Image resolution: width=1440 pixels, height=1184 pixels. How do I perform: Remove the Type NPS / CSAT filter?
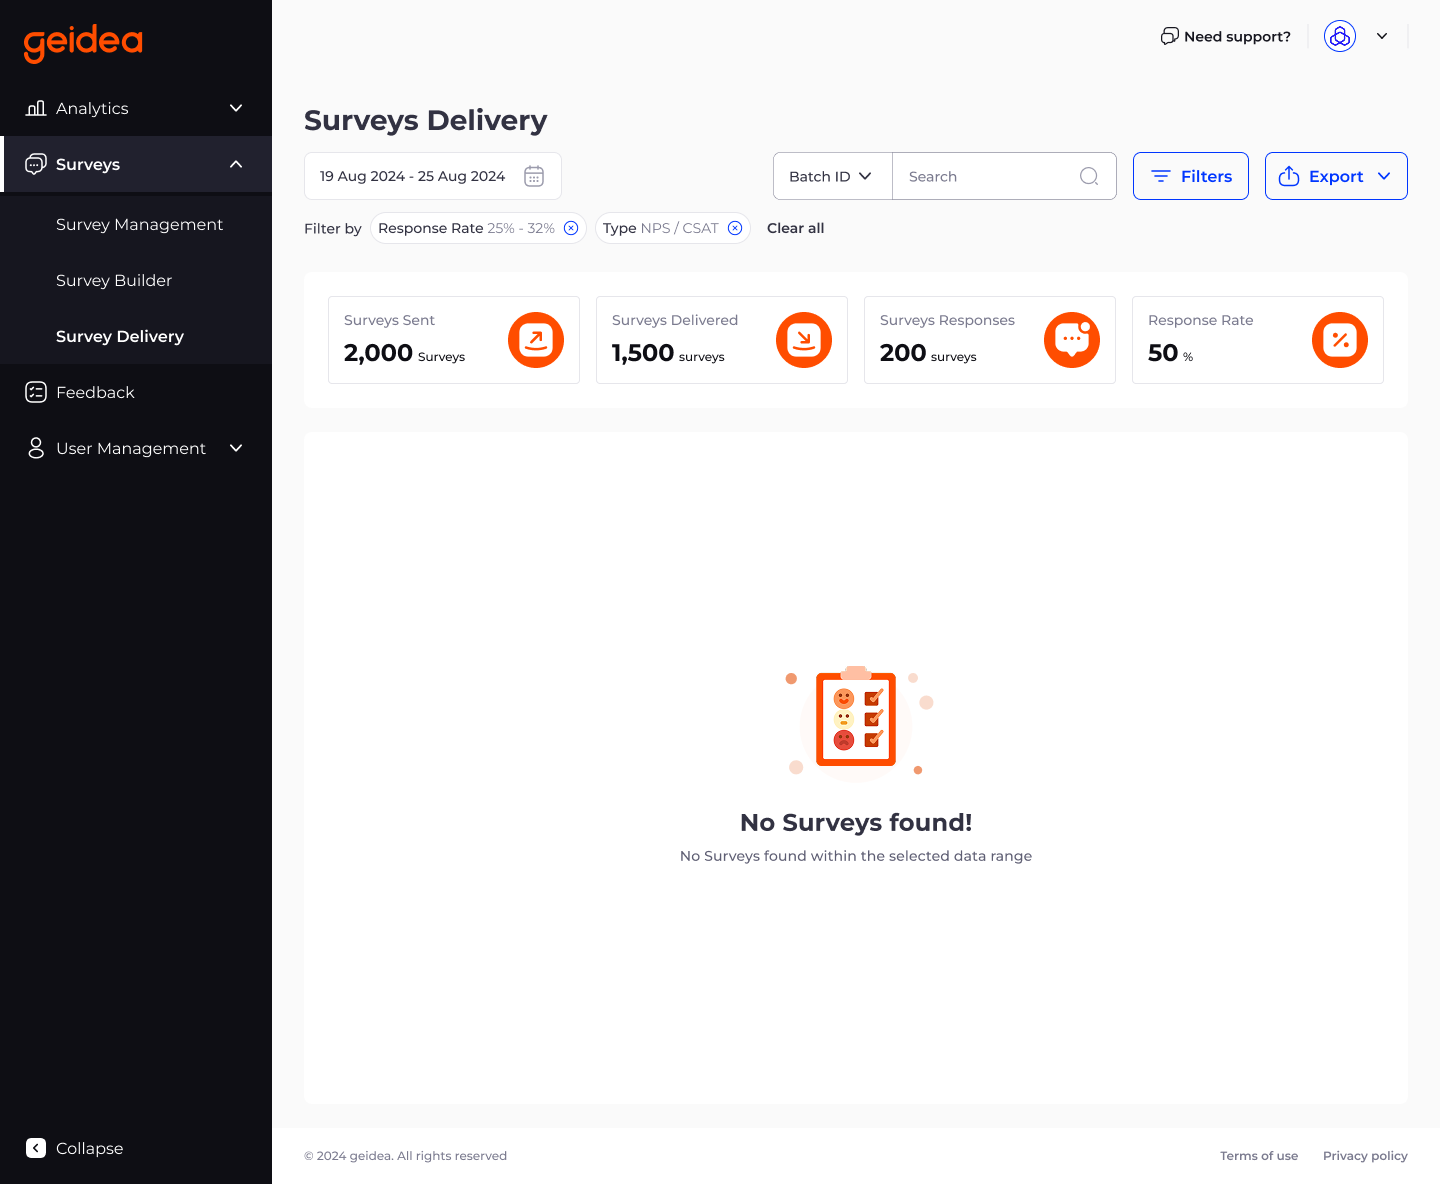(735, 228)
